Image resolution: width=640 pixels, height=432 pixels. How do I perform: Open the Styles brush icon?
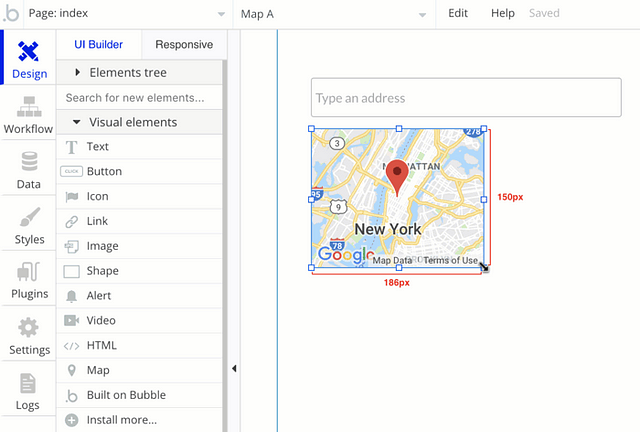coord(29,217)
